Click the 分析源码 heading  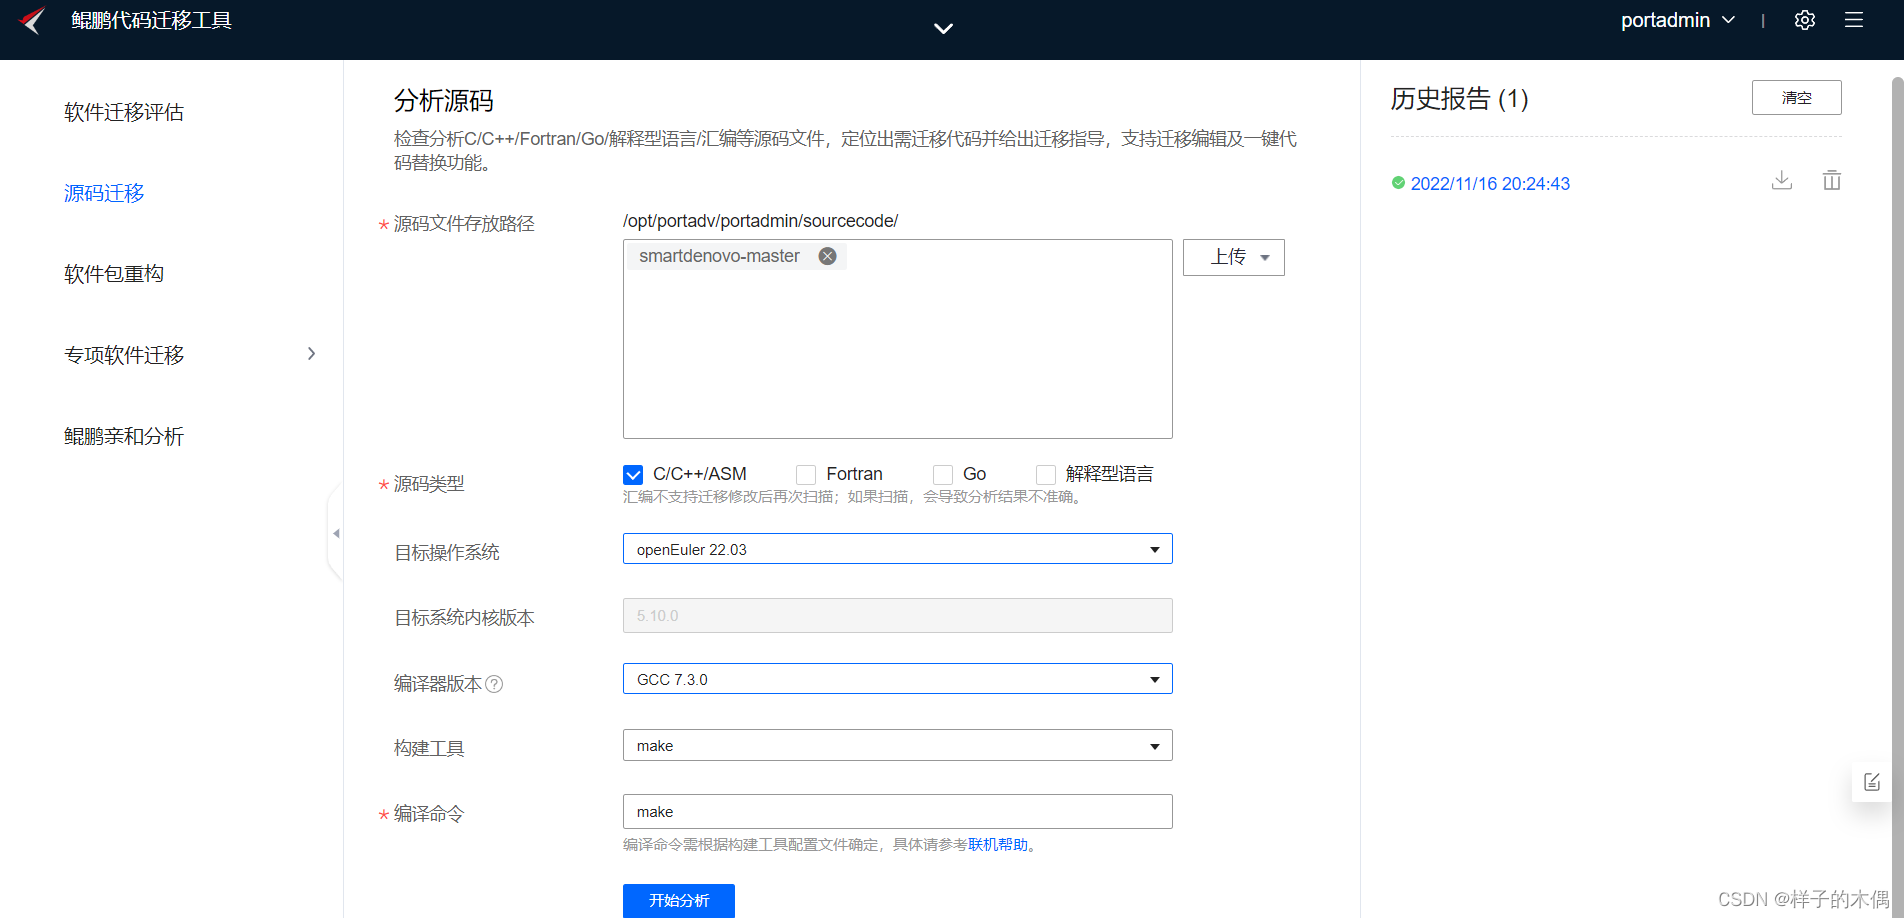pyautogui.click(x=444, y=101)
